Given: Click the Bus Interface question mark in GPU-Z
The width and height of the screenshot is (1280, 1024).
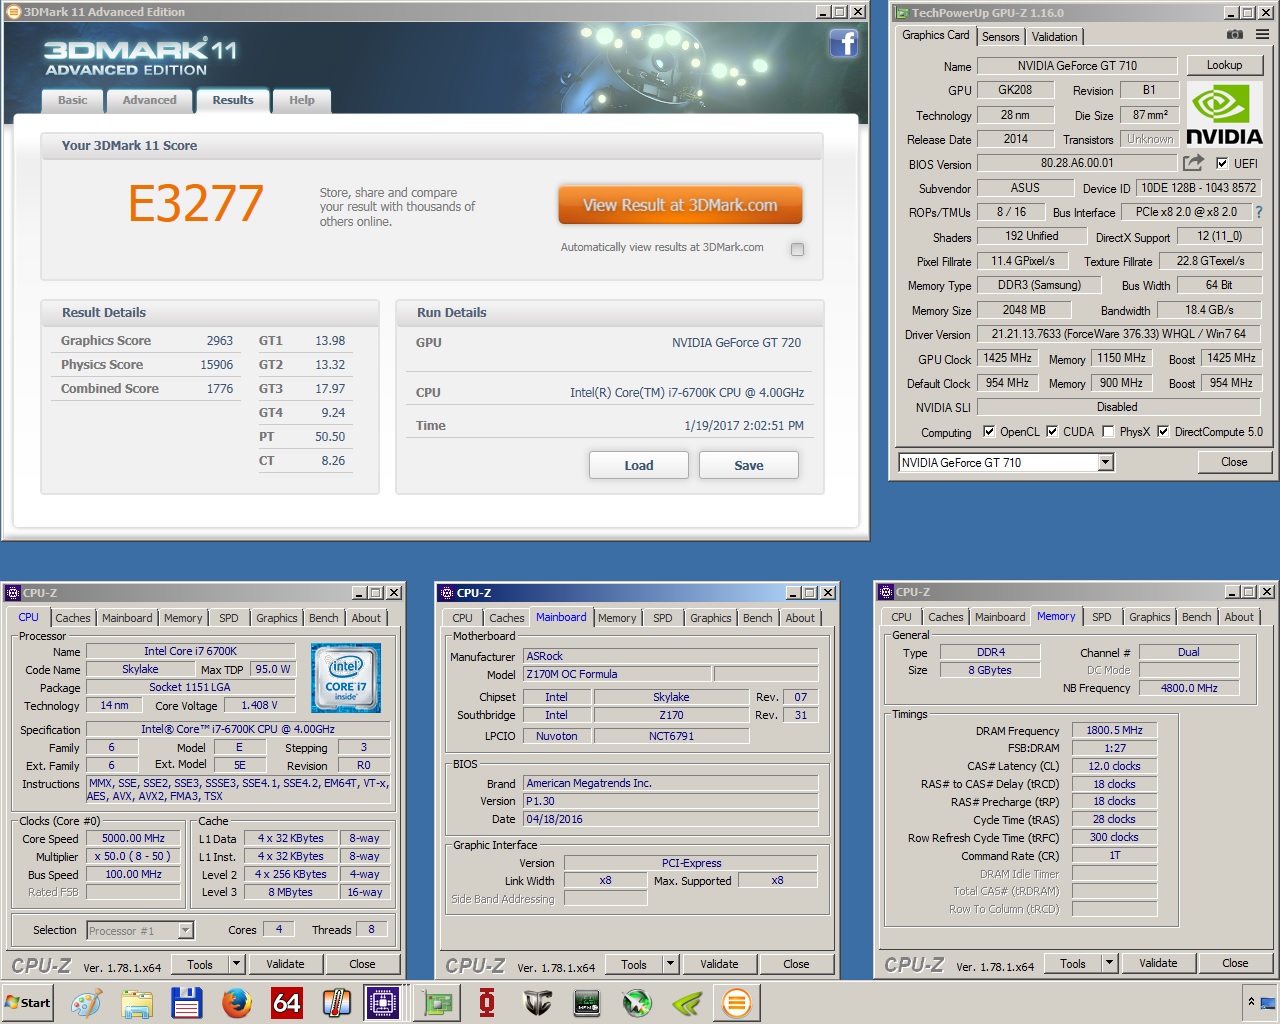Looking at the screenshot, I should pyautogui.click(x=1259, y=212).
